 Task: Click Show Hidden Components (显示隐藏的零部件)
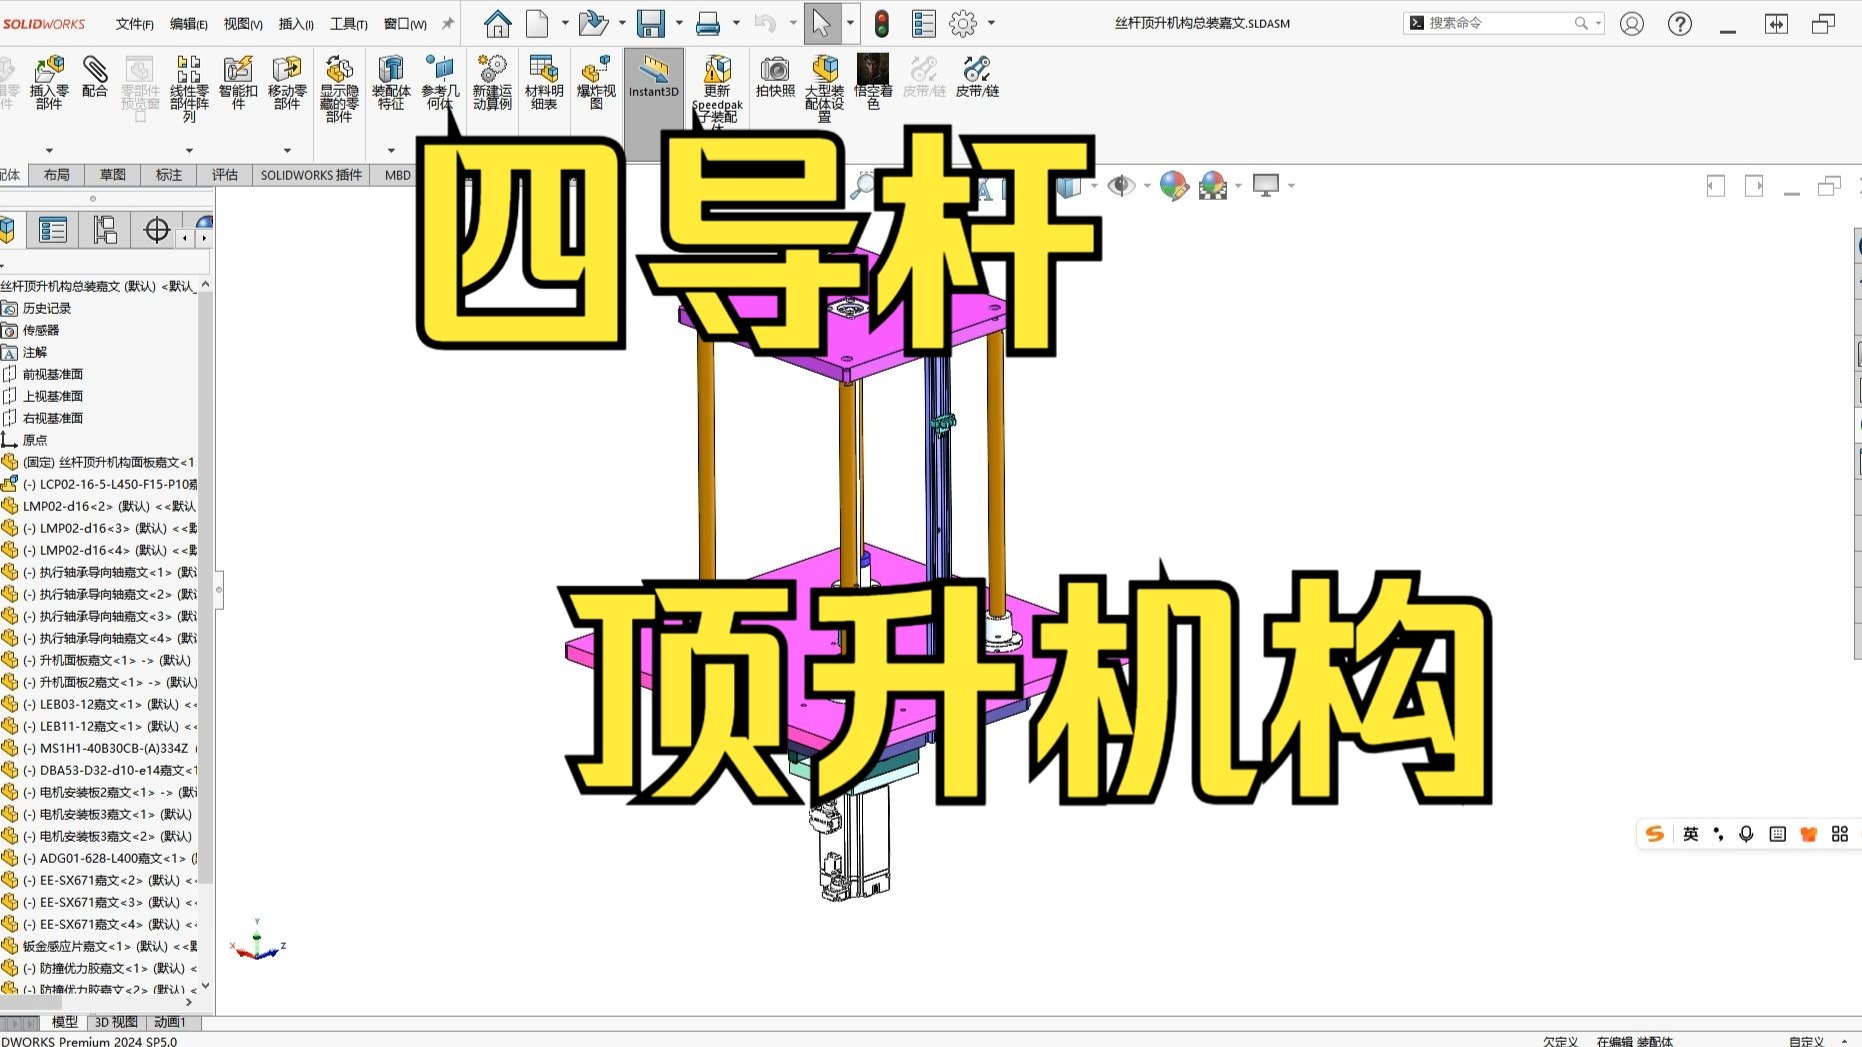(339, 88)
